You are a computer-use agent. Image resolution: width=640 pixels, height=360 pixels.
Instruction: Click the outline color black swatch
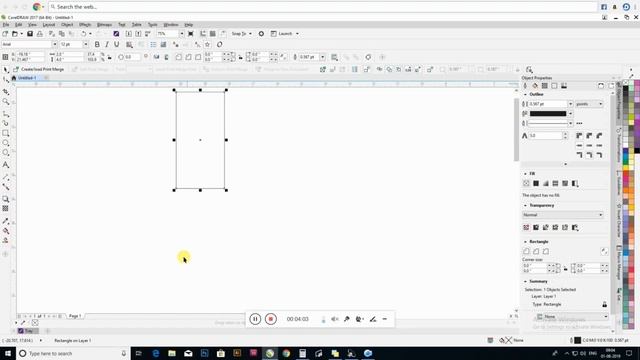point(548,113)
